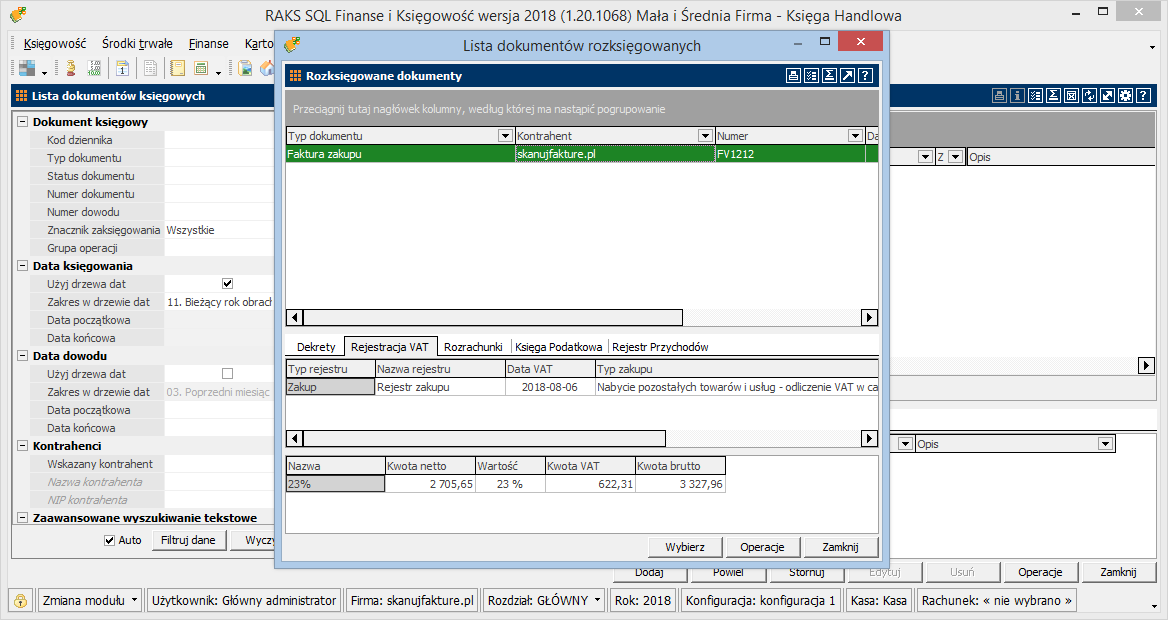The height and width of the screenshot is (620, 1168).
Task: Click the checklist icon in Rozksięgowane dokumenty header
Action: pos(811,76)
